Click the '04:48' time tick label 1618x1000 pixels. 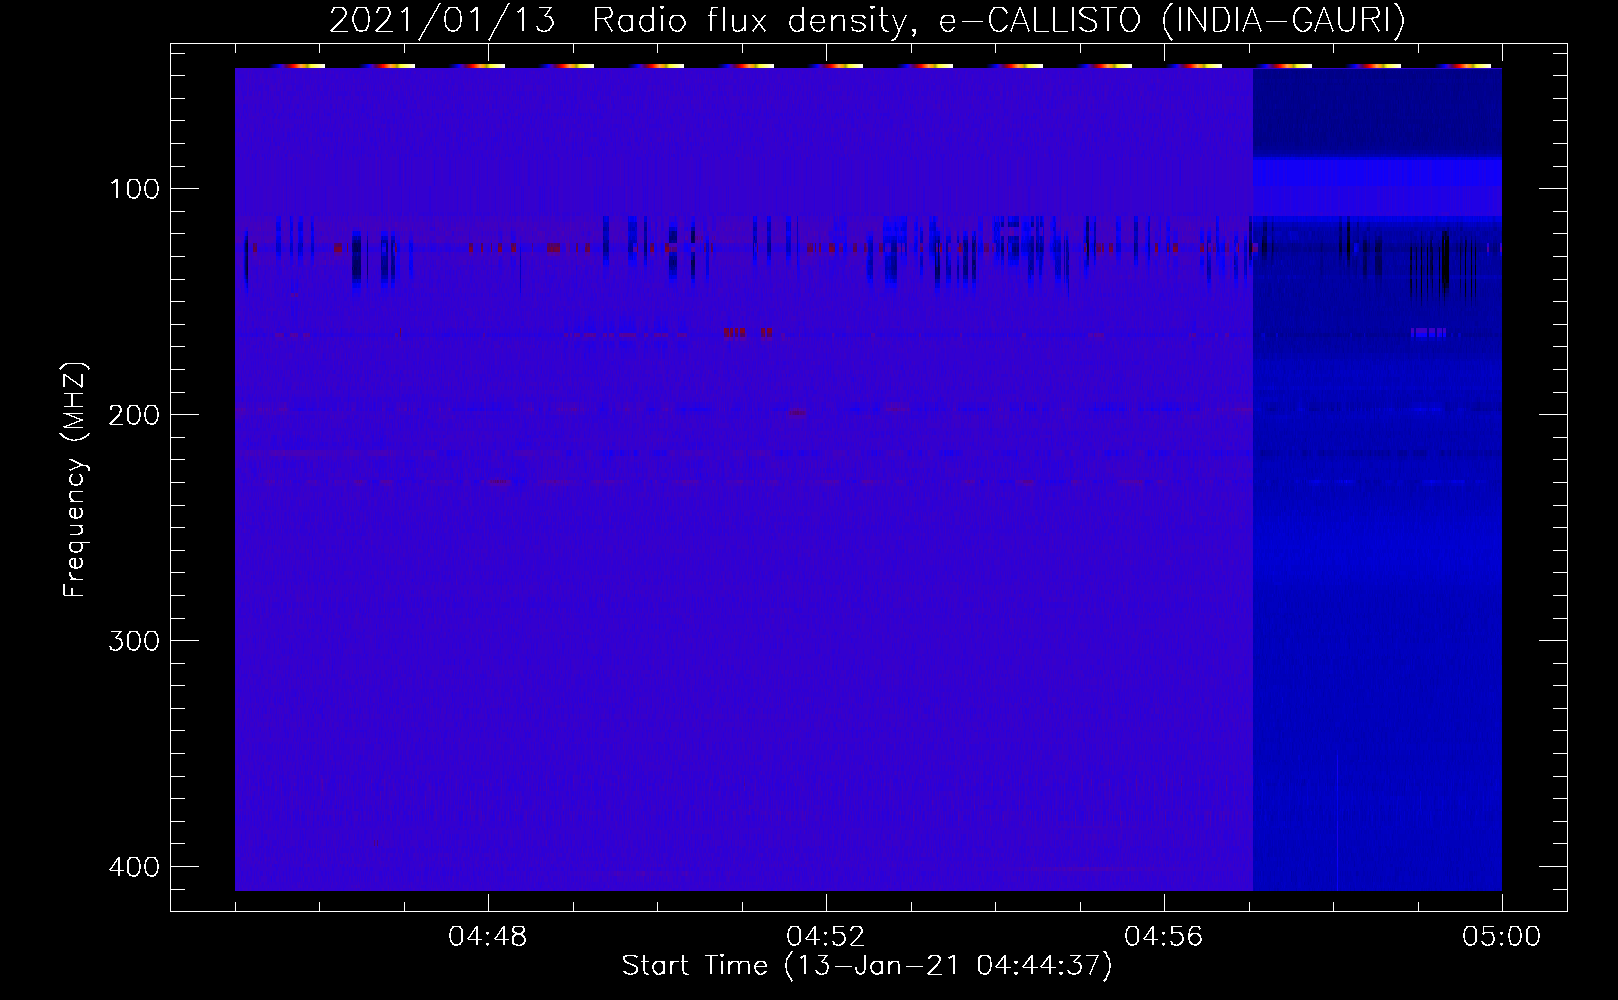[x=488, y=938]
